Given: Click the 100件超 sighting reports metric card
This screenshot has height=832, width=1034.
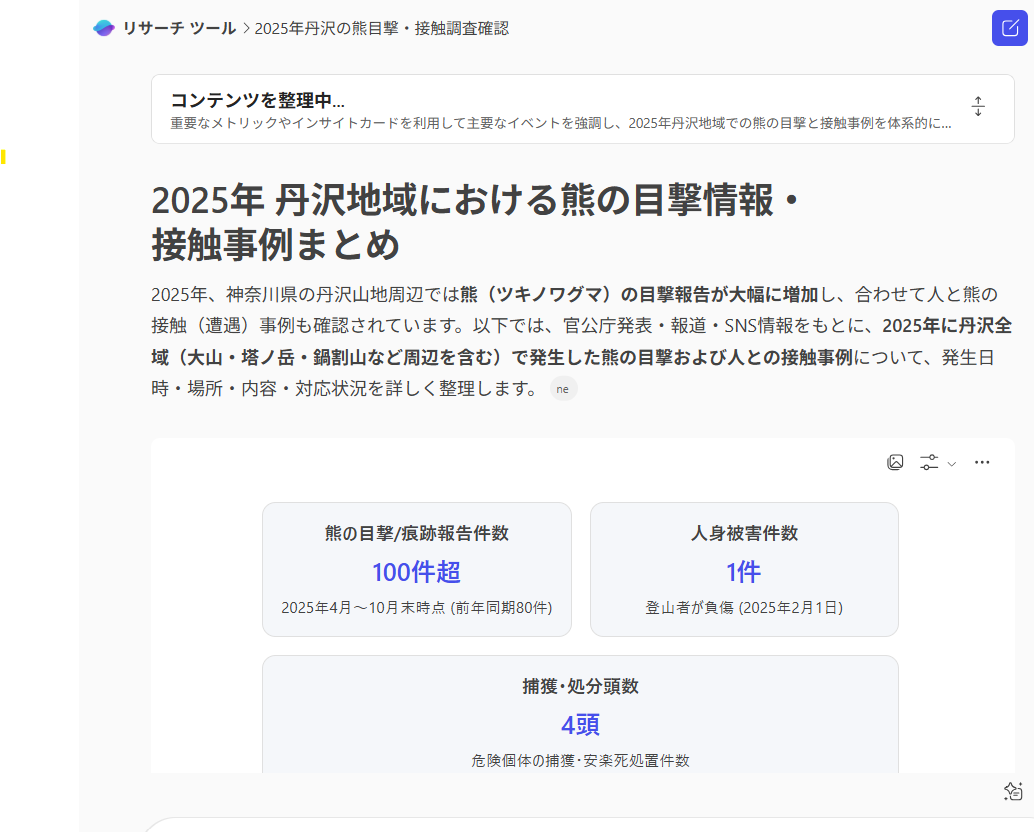Looking at the screenshot, I should (416, 569).
